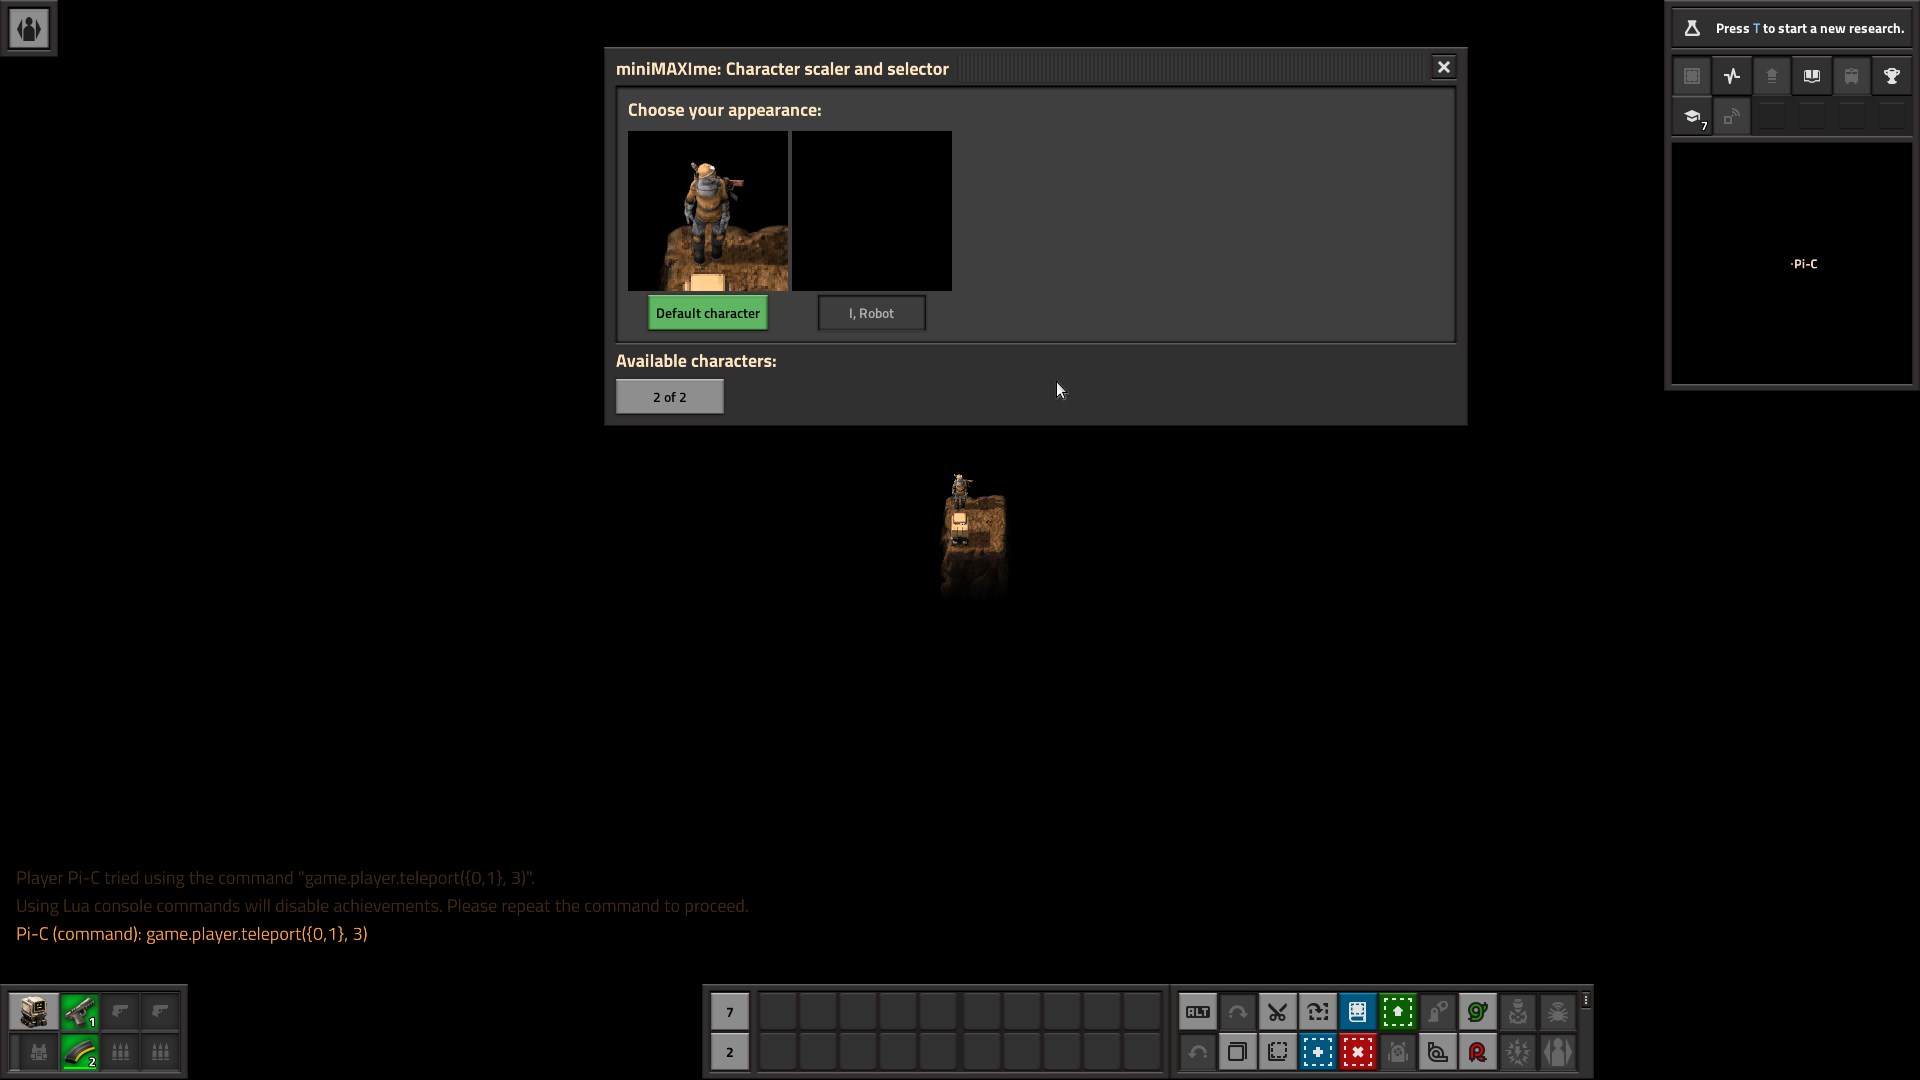Select the upgrade planner toolbar icon
The image size is (1920, 1080).
(1398, 1013)
